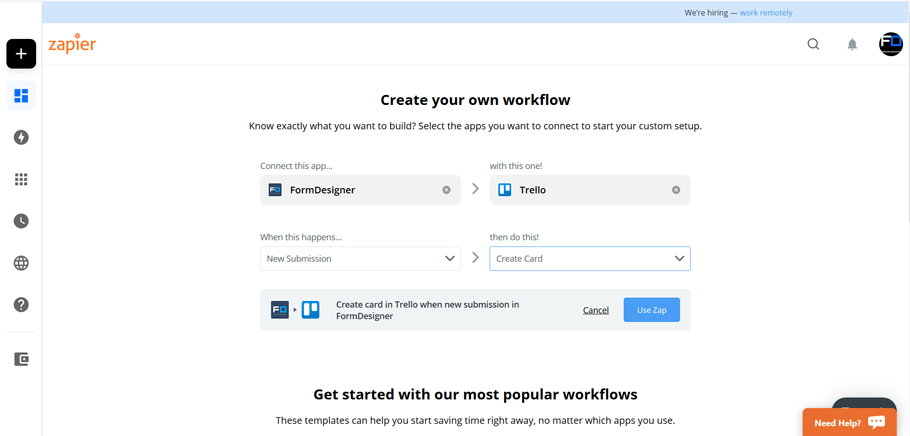The image size is (910, 436).
Task: Click the Trello logo in app field
Action: click(505, 190)
